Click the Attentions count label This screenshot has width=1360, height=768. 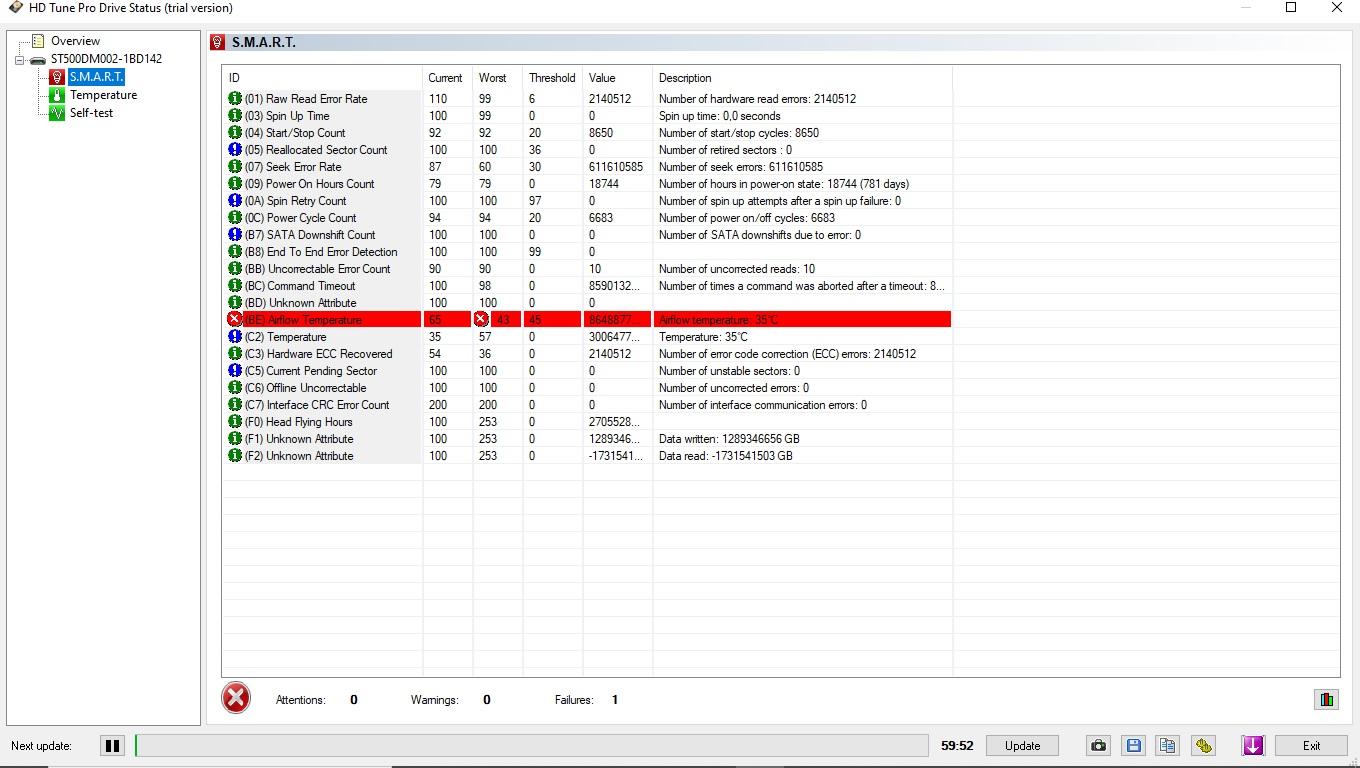300,700
